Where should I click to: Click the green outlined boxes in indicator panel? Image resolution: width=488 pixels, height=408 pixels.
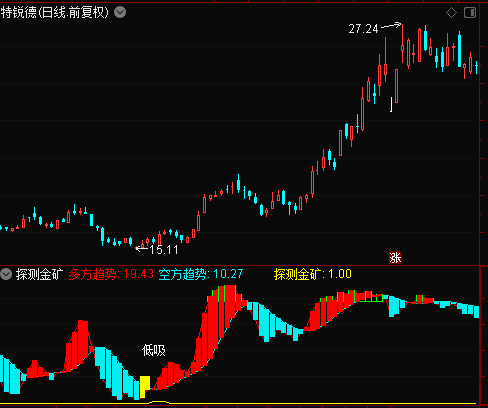tap(371, 297)
